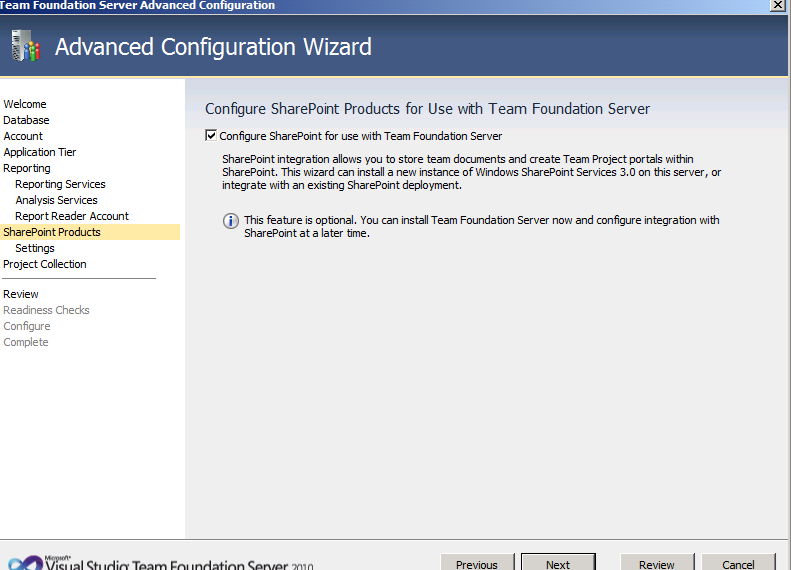Uncheck Configure SharePoint for use checkbox

pyautogui.click(x=211, y=136)
